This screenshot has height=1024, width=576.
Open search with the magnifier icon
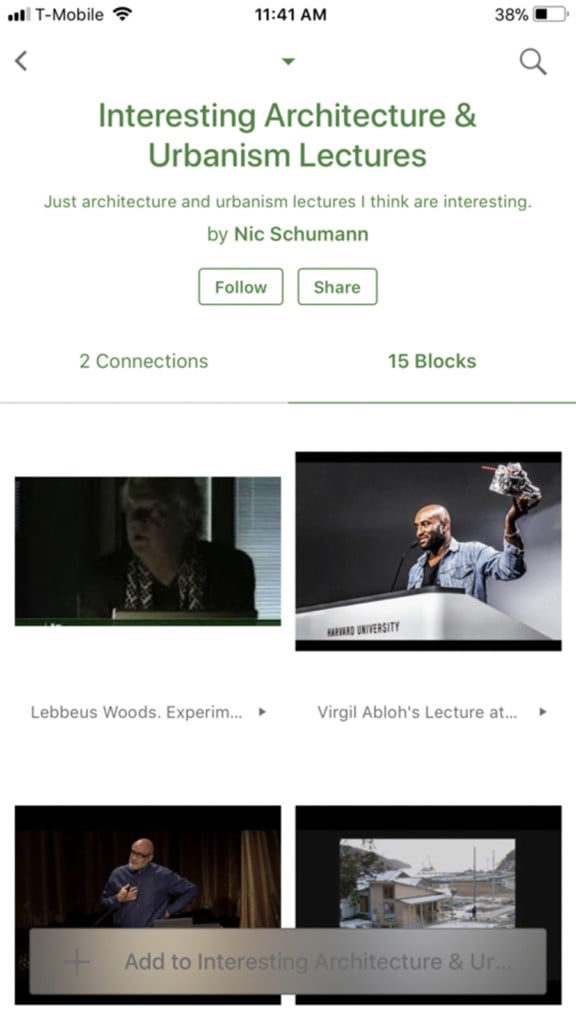(533, 62)
